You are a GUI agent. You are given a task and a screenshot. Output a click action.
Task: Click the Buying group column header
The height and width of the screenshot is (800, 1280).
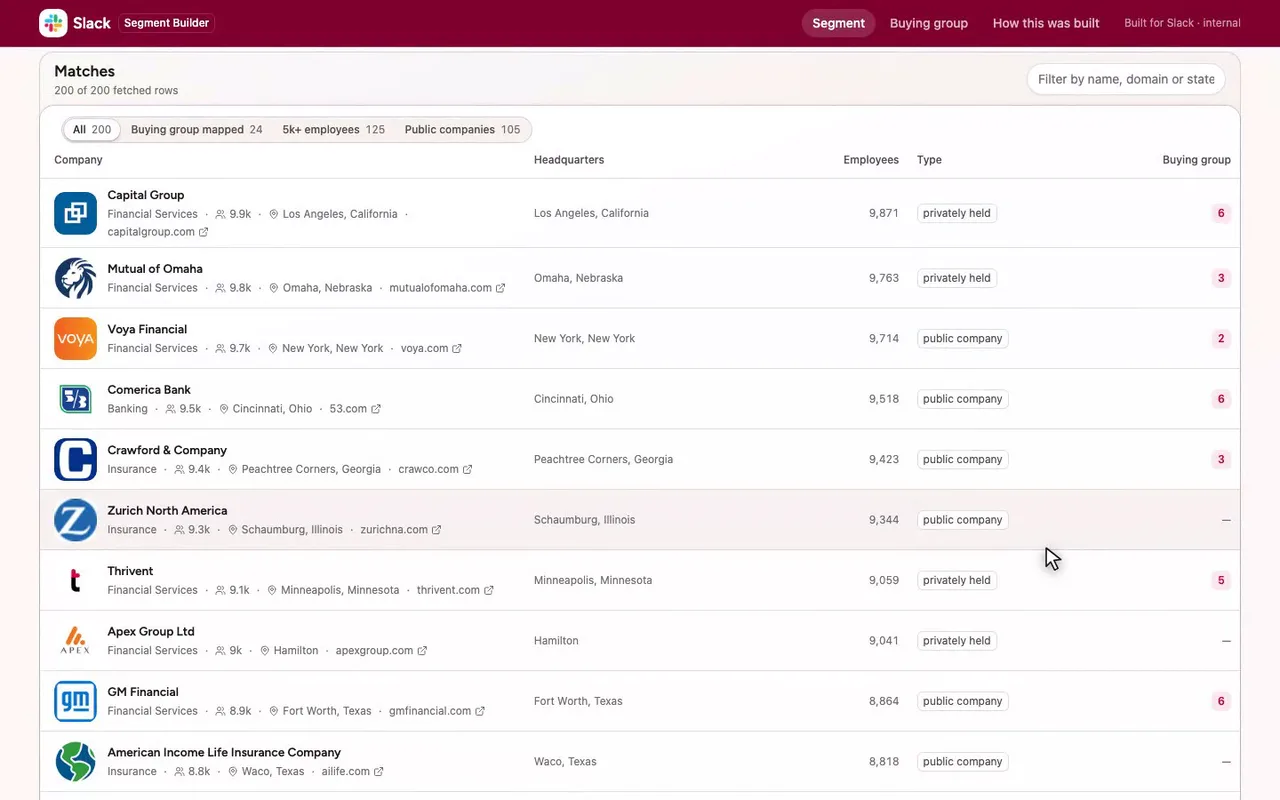(1196, 160)
